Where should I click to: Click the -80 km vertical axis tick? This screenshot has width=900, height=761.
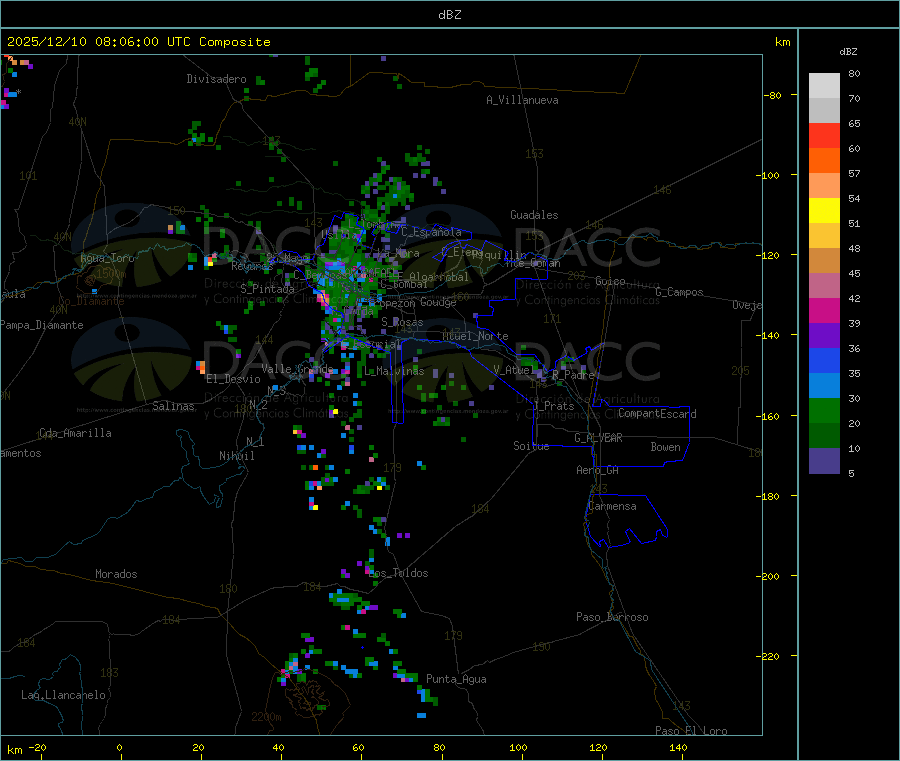point(773,95)
